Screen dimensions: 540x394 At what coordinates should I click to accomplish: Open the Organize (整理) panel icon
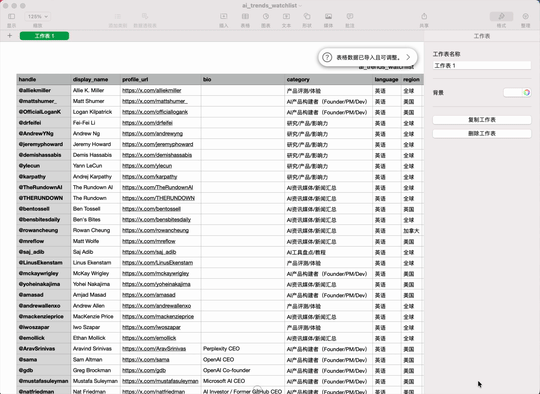(526, 17)
